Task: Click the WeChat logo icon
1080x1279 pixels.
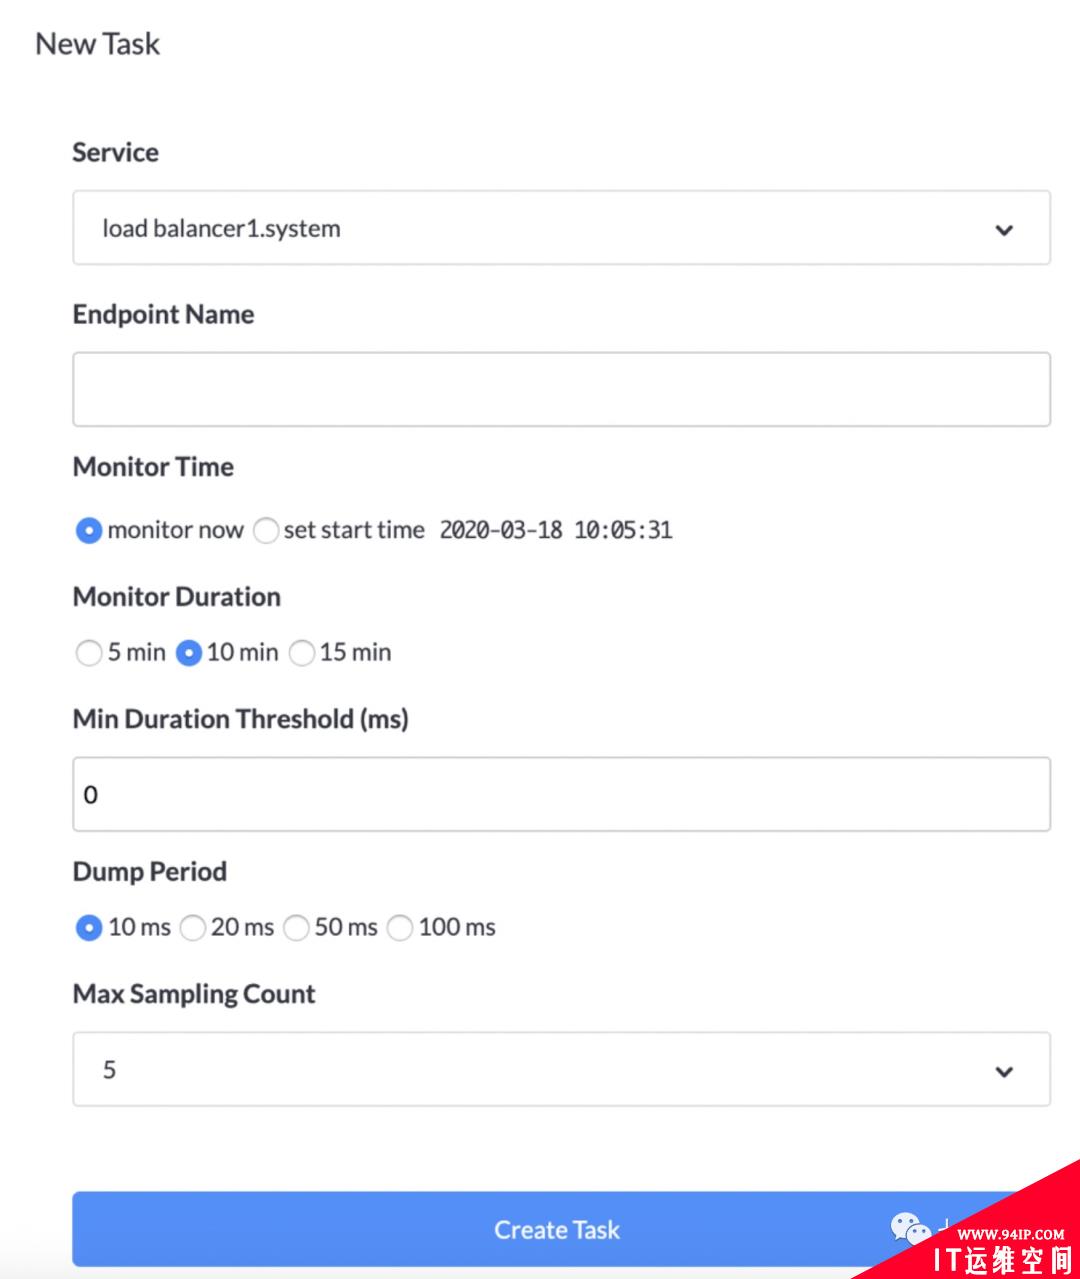Action: (x=910, y=1227)
